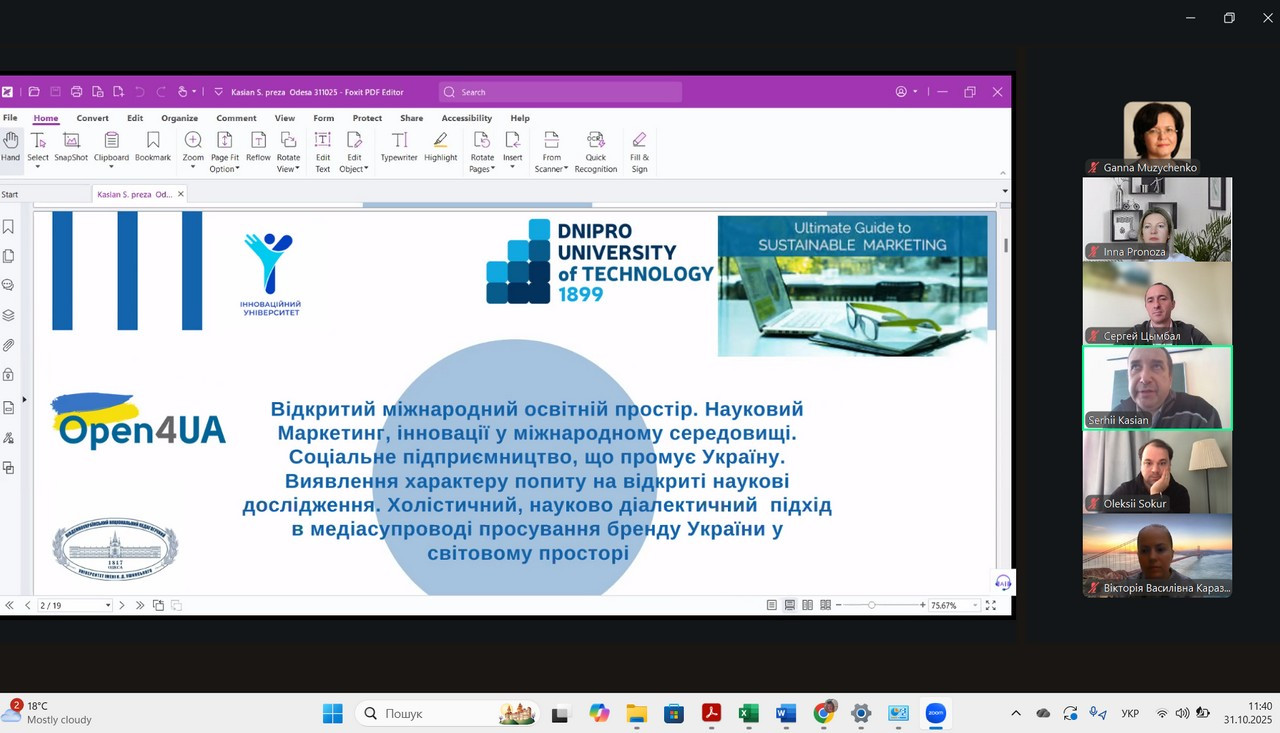Open Quick Recognition OCR tool

coord(595,151)
